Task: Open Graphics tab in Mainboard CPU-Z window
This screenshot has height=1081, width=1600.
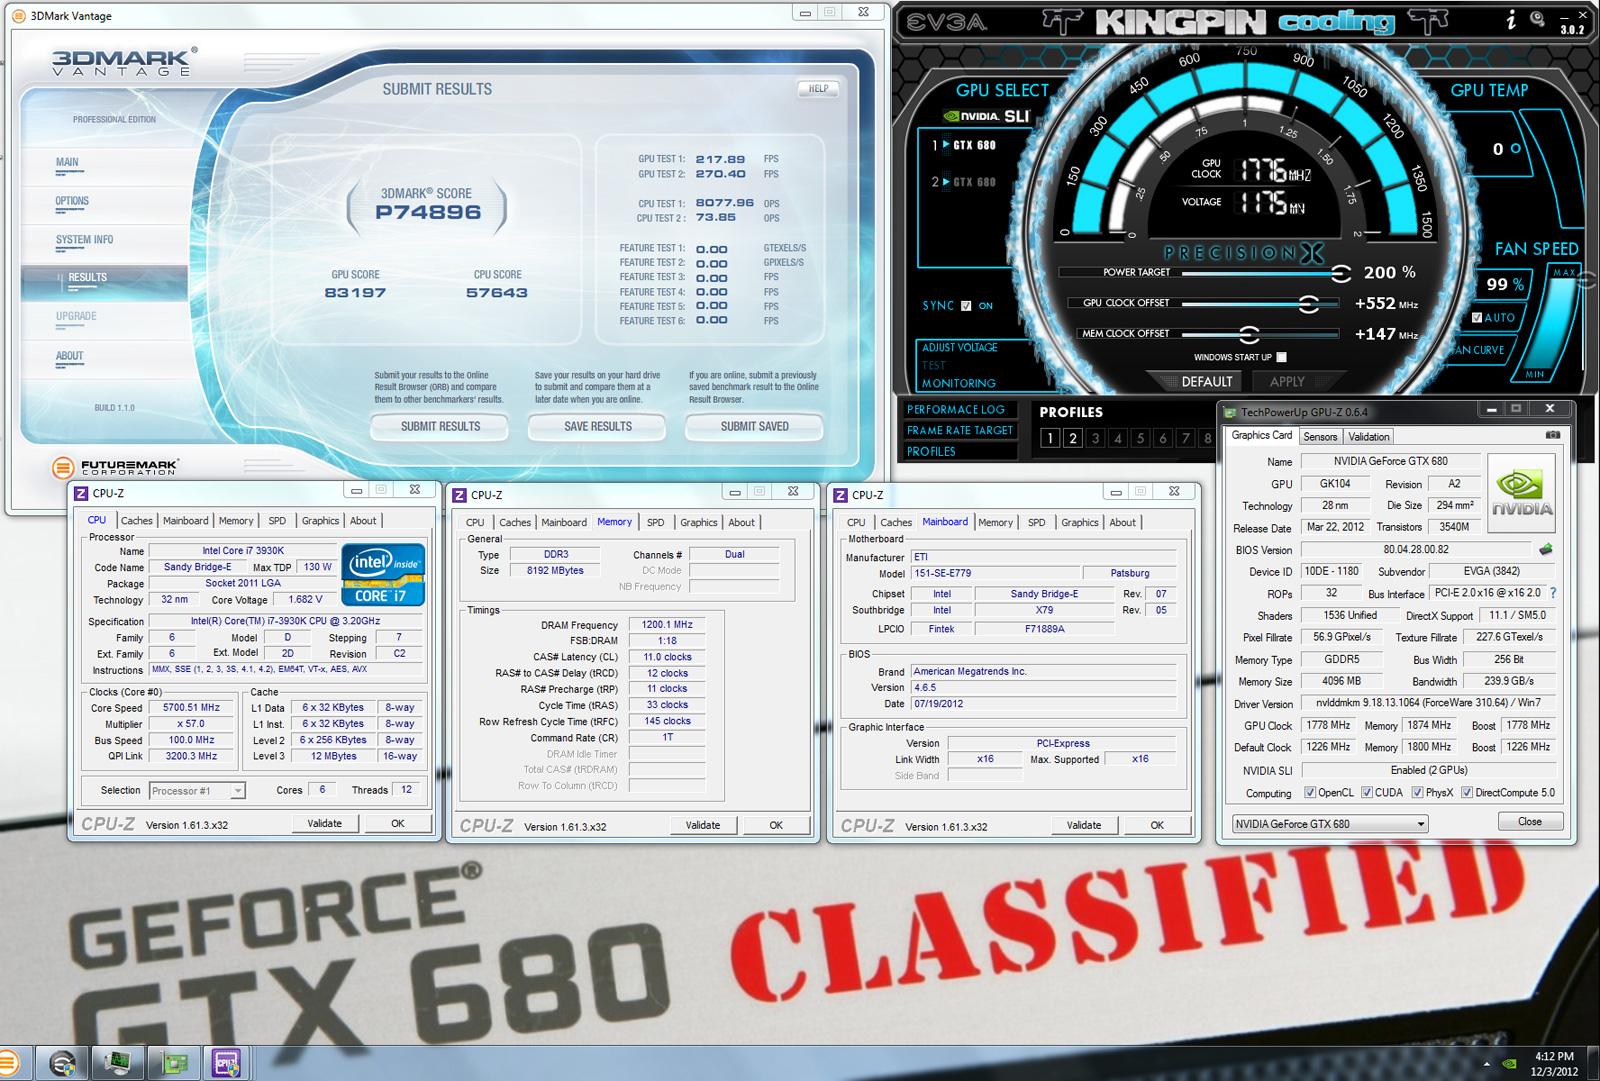Action: pos(1080,523)
